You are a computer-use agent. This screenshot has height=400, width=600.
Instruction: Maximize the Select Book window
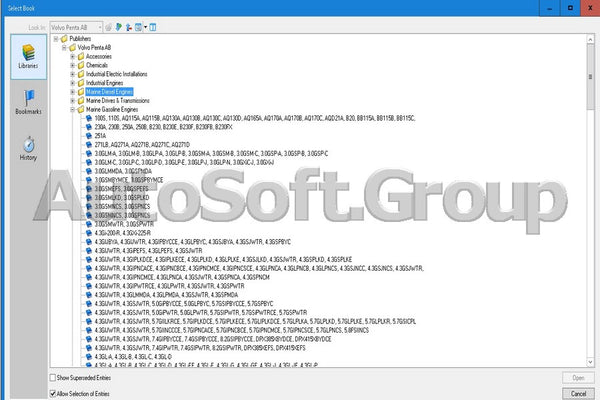(570, 8)
